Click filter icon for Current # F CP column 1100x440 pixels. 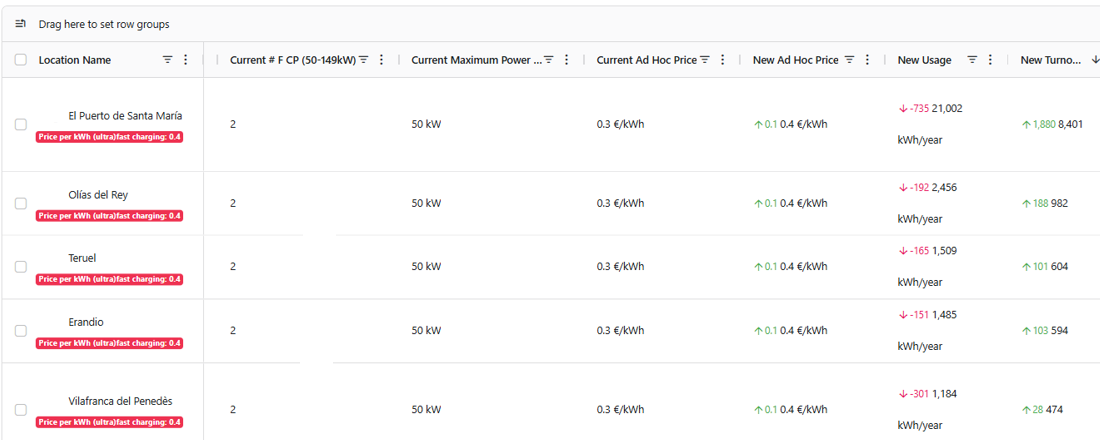coord(363,60)
